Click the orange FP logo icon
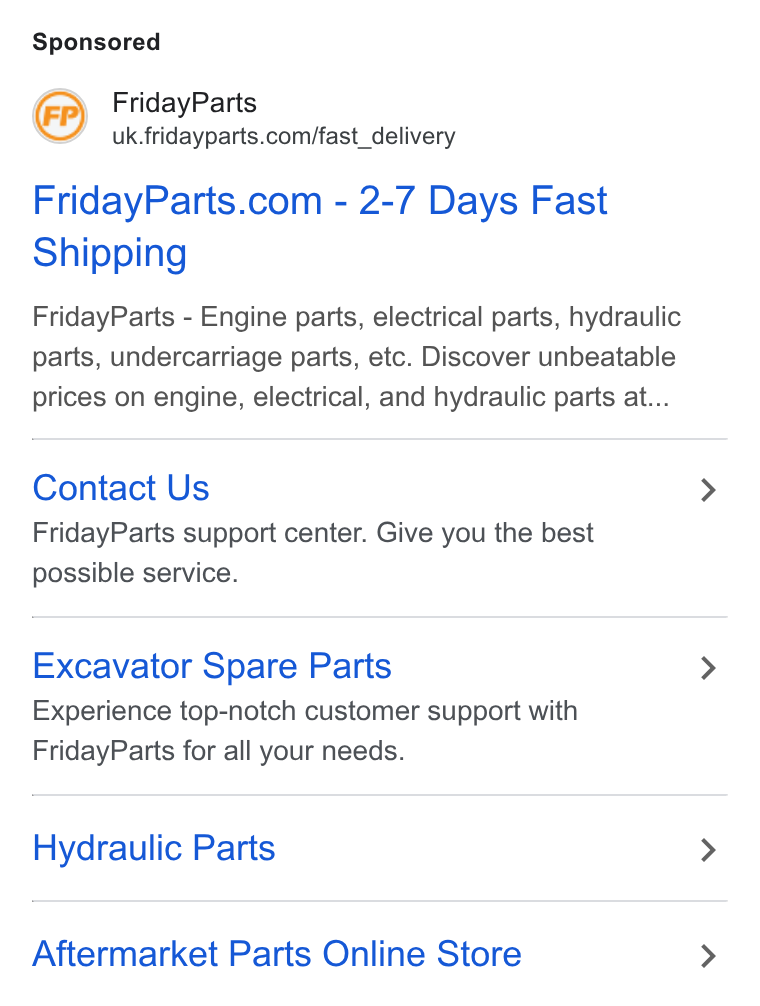760x1006 pixels. pyautogui.click(x=60, y=116)
